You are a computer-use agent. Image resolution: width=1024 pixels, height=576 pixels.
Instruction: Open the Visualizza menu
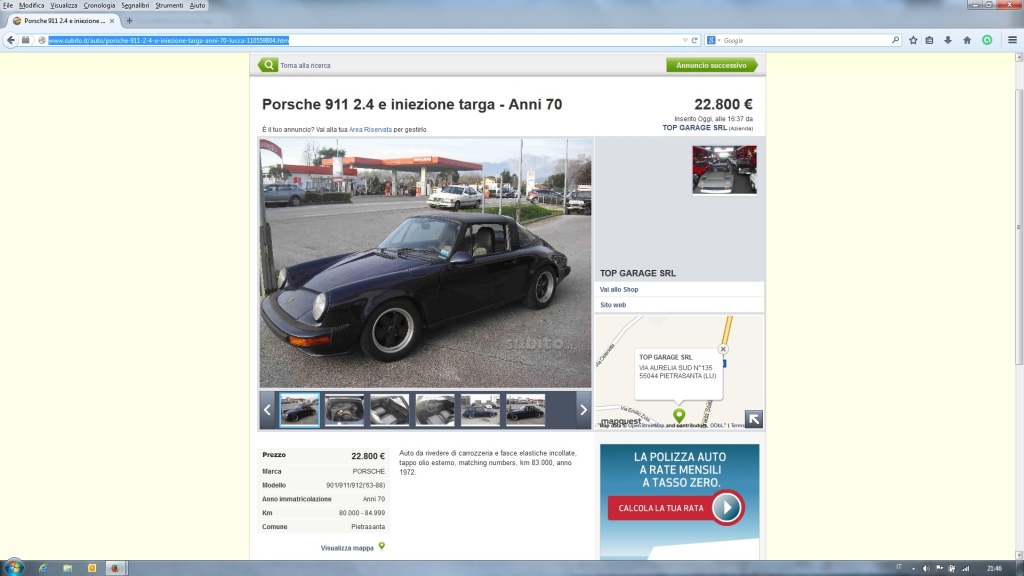click(x=63, y=5)
